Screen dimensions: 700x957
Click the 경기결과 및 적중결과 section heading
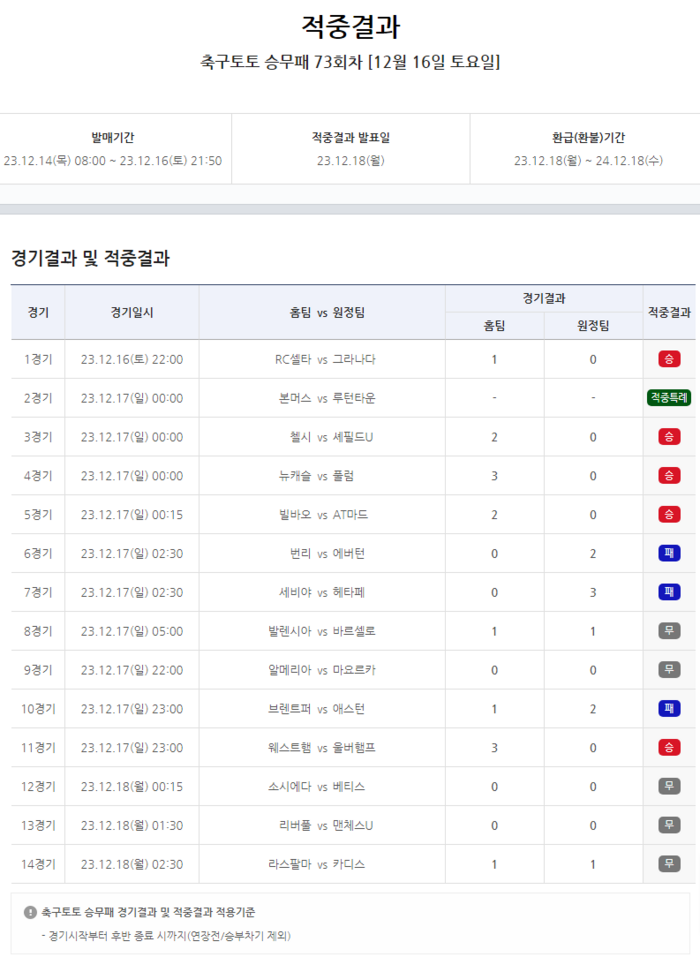[90, 258]
